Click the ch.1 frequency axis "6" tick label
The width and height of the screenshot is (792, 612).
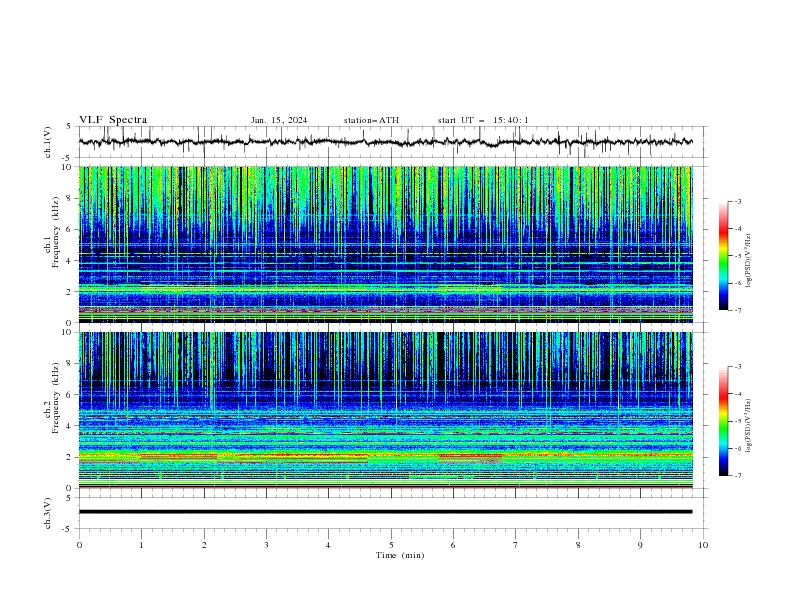click(71, 229)
